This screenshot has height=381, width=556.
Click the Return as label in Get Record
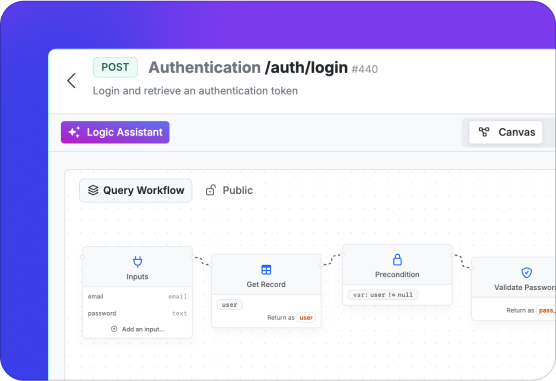[281, 318]
